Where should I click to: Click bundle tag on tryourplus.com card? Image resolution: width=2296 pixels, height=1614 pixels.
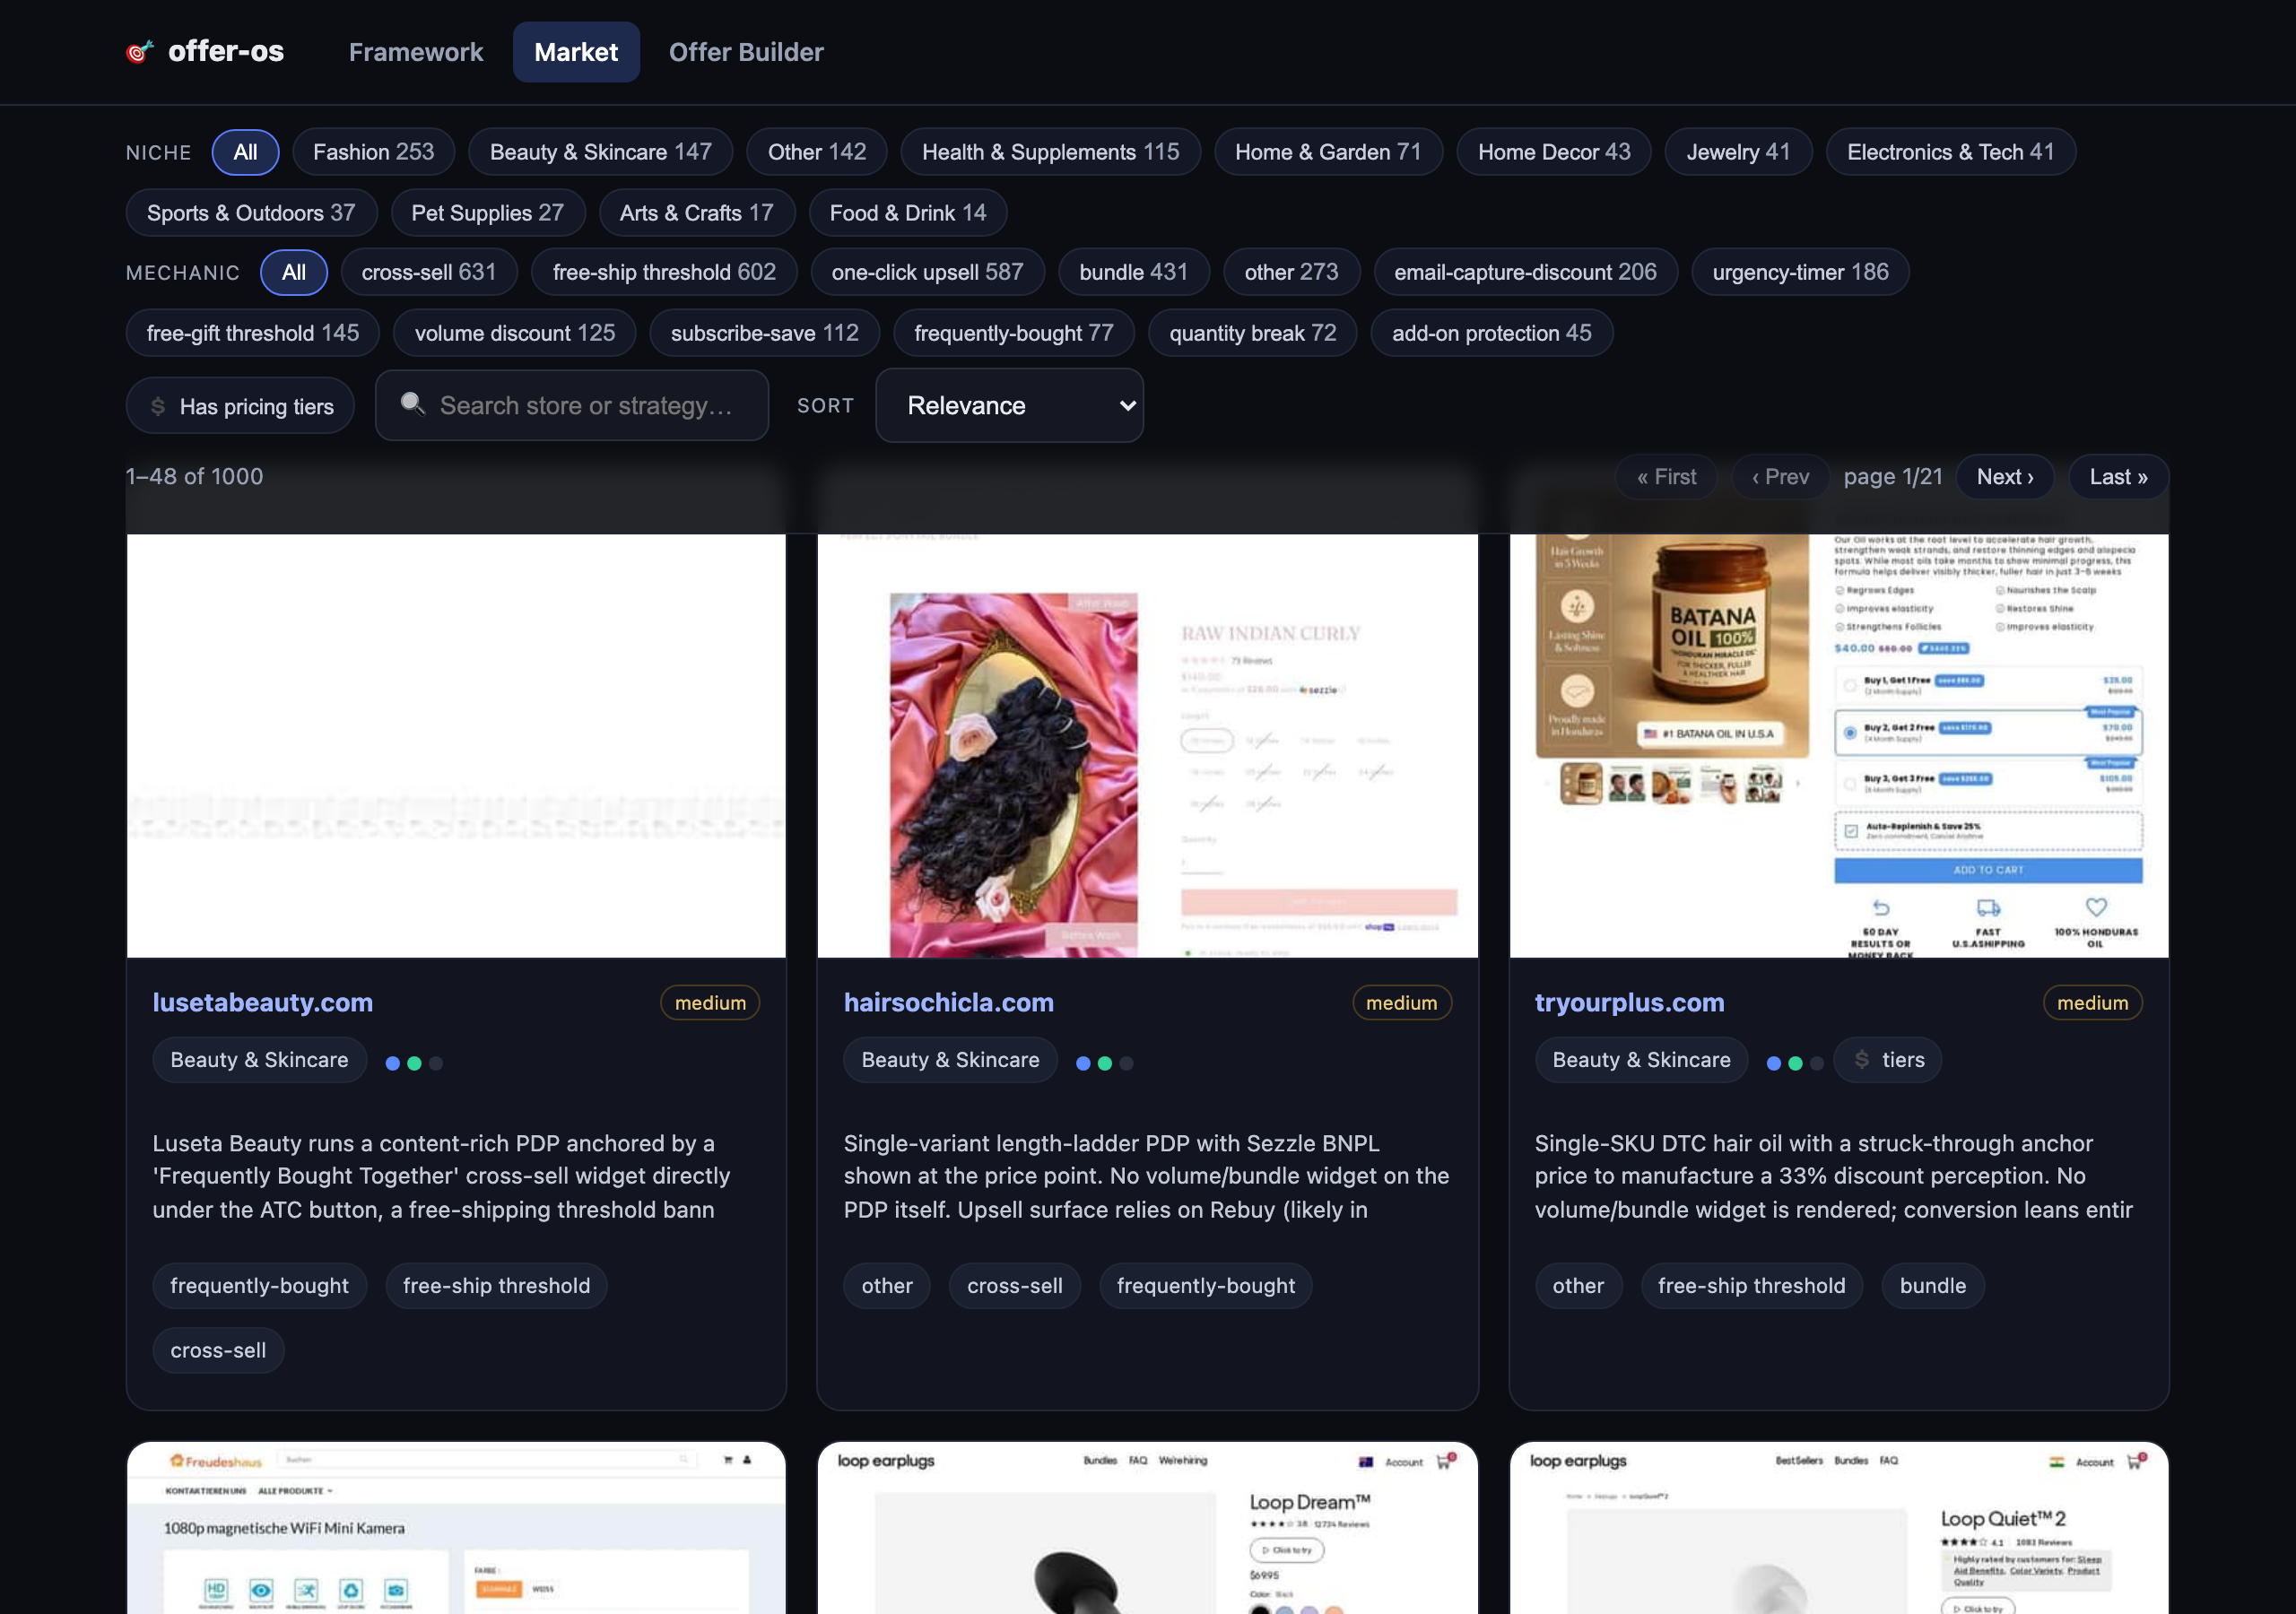coord(1933,1286)
